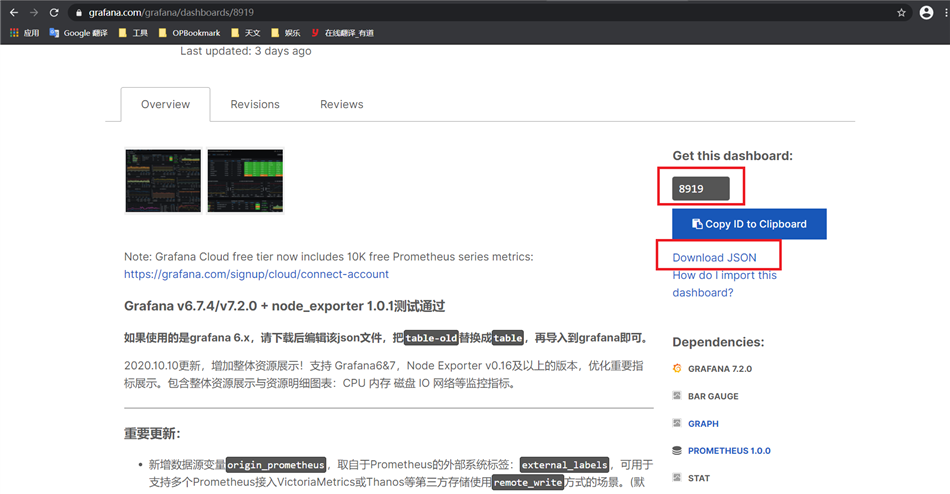
Task: Click the 'external_labels' code label
Action: click(x=564, y=465)
